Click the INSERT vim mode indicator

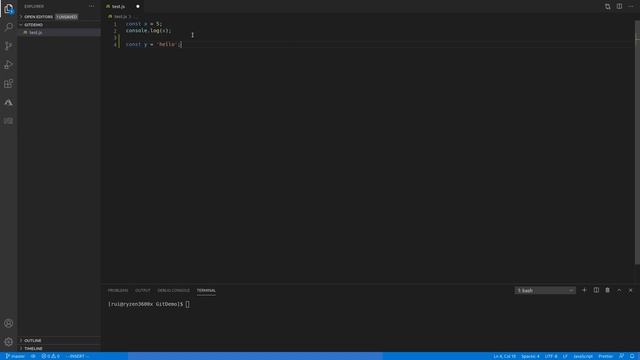click(77, 356)
